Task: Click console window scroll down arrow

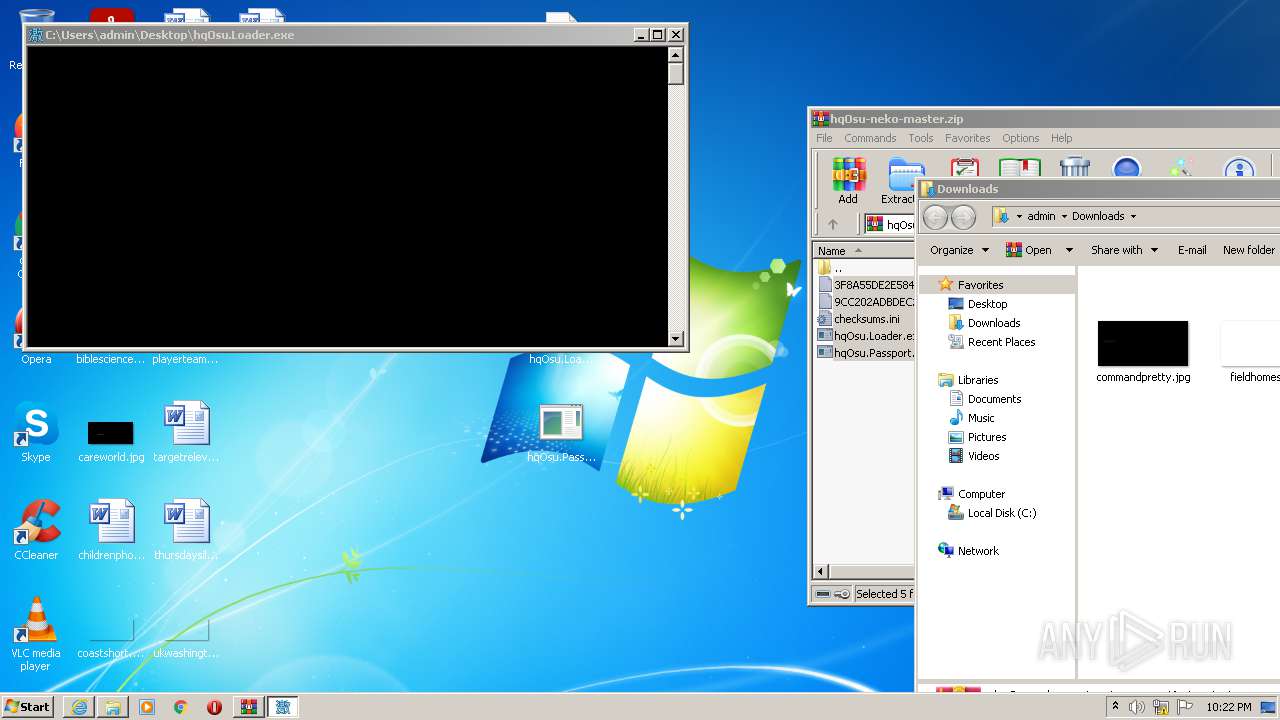Action: [x=676, y=339]
